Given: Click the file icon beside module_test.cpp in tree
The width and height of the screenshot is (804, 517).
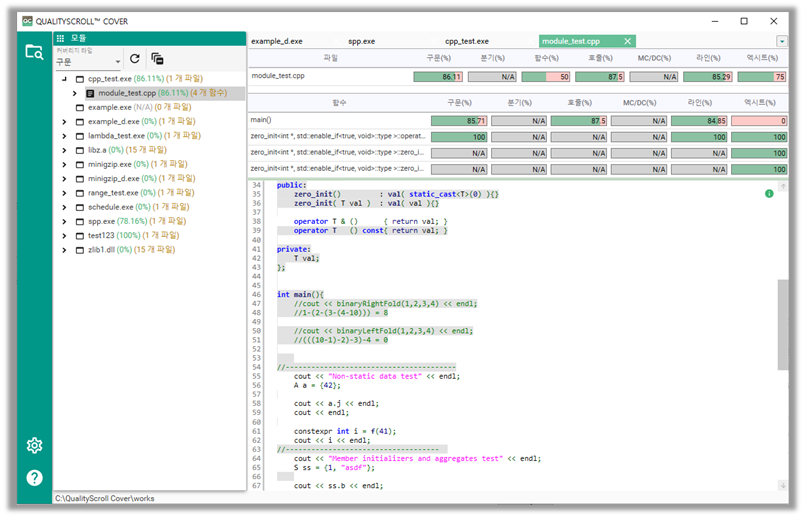Looking at the screenshot, I should pos(90,93).
